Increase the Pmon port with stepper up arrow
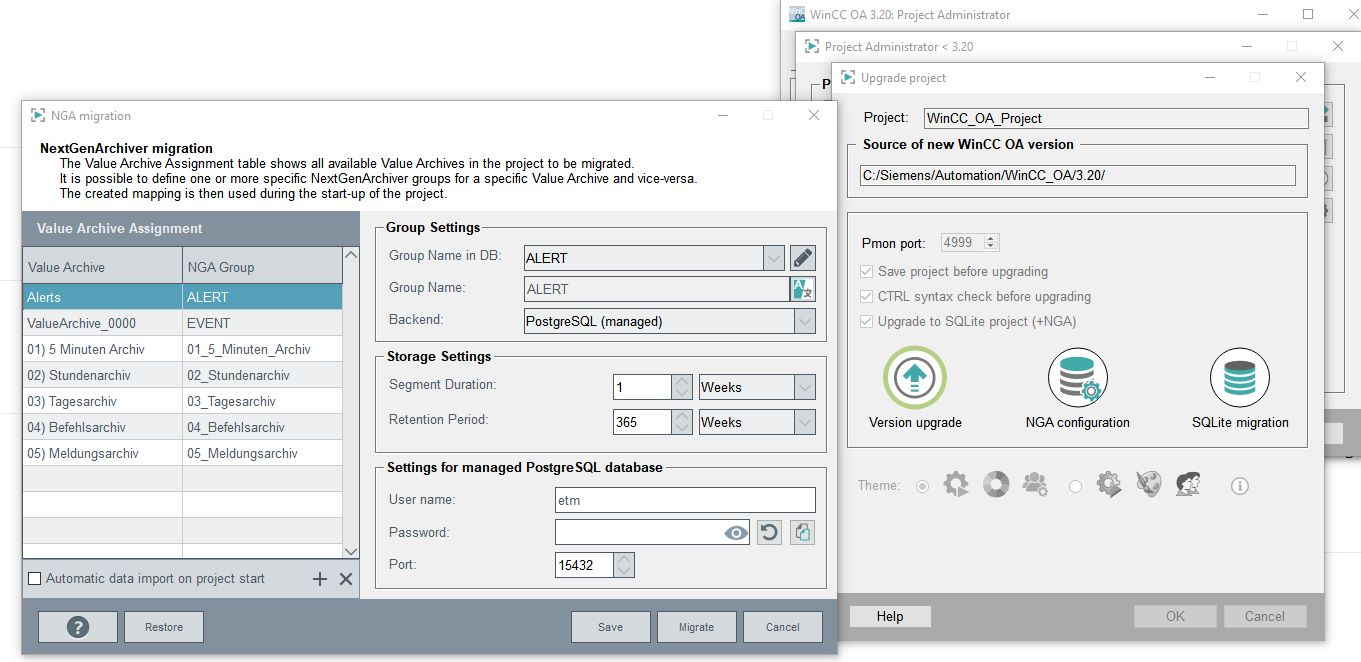The height and width of the screenshot is (662, 1361). (x=991, y=238)
